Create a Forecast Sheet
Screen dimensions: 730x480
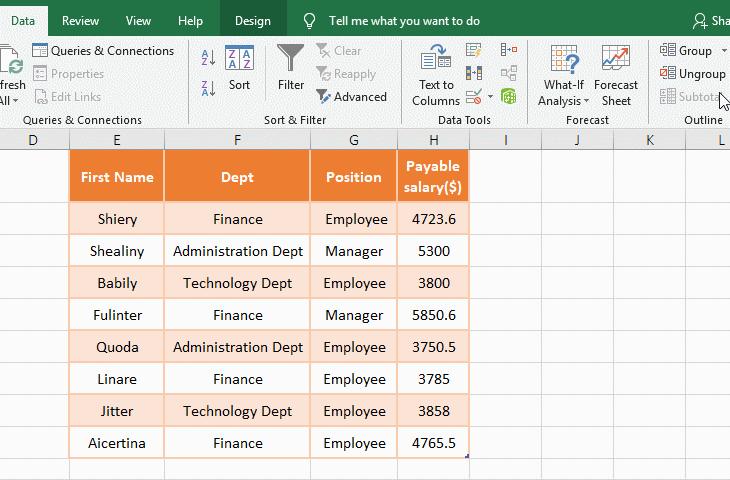[x=616, y=75]
